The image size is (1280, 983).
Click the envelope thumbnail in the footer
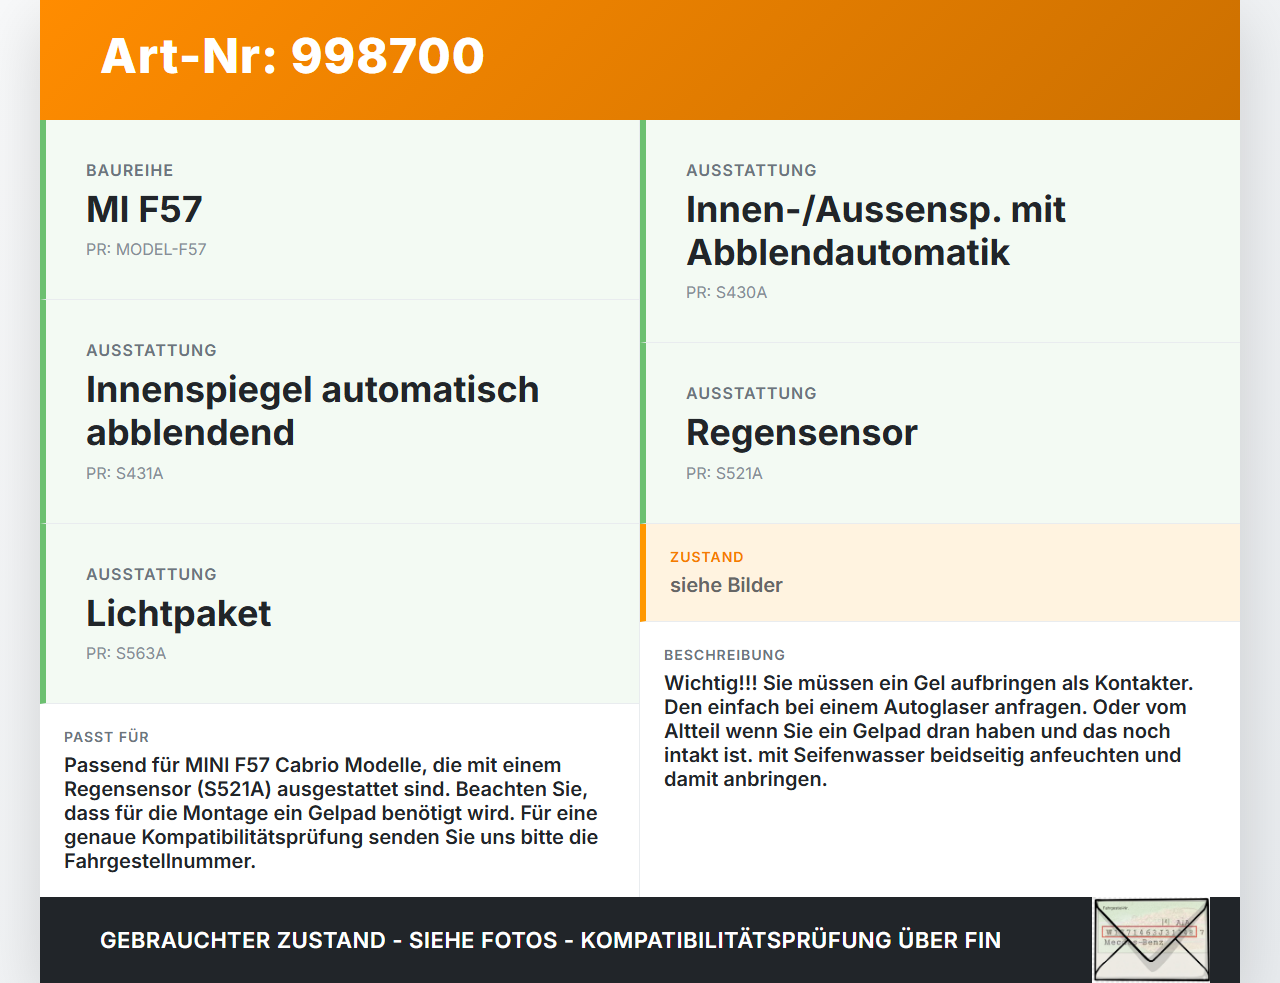(1151, 940)
